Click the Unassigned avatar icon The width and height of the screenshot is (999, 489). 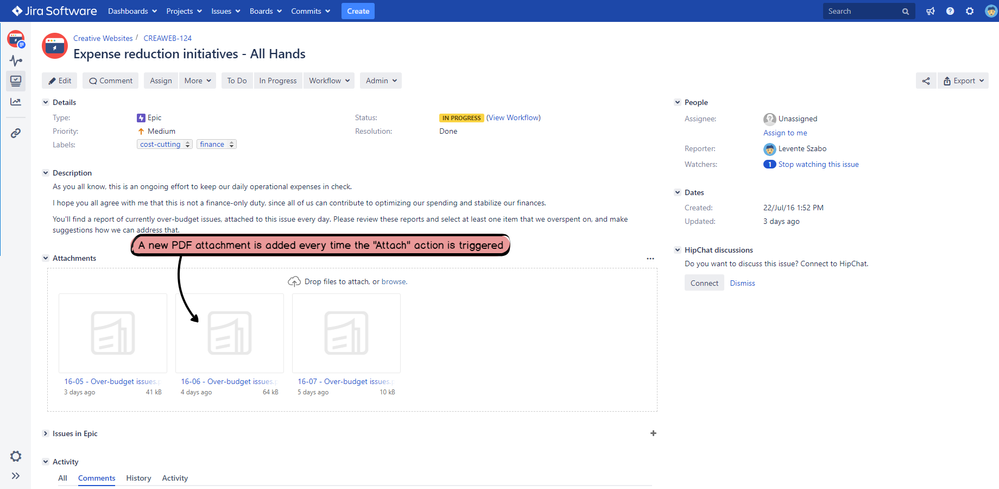point(769,118)
